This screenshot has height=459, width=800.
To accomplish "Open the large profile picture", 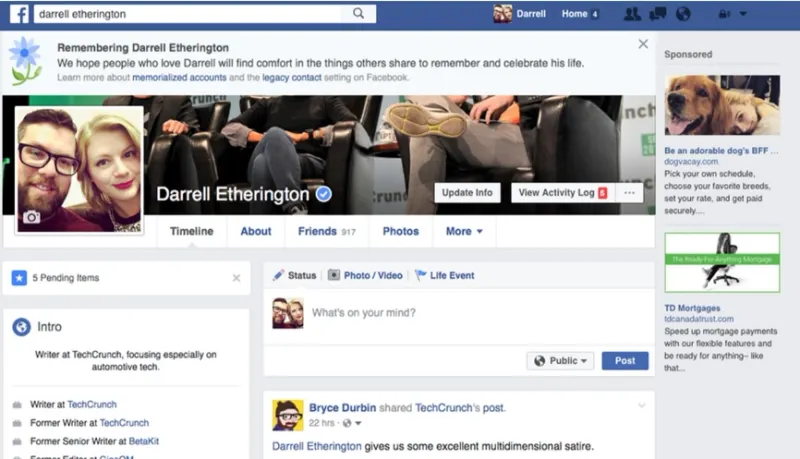I will click(x=79, y=170).
